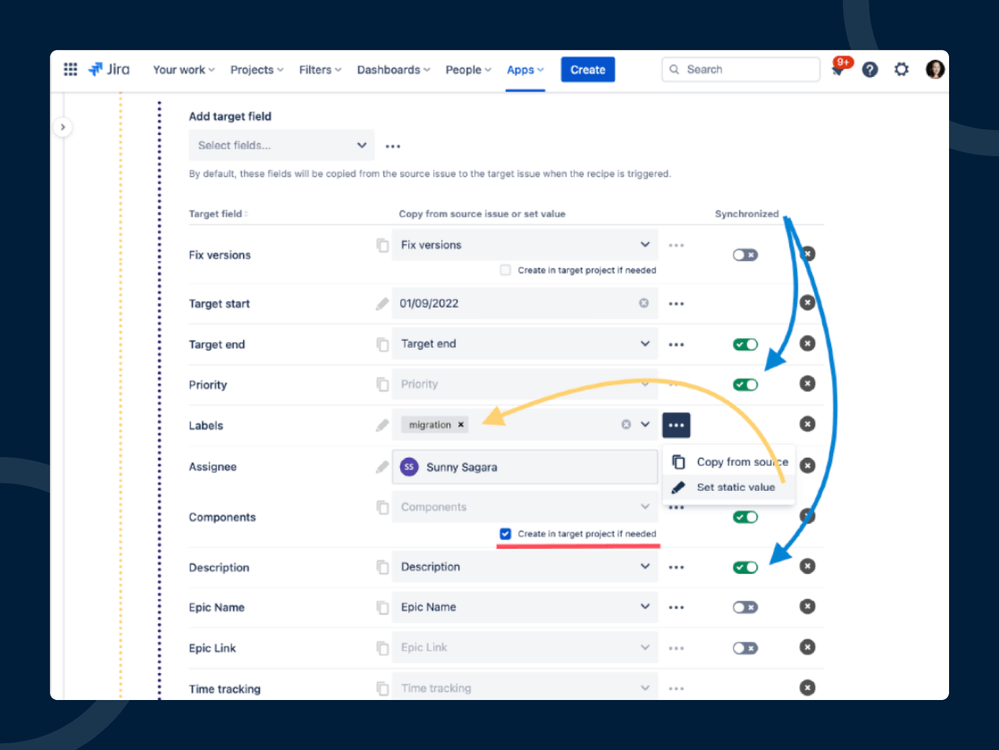The image size is (999, 750).
Task: Remove the Labels field row
Action: tap(807, 424)
